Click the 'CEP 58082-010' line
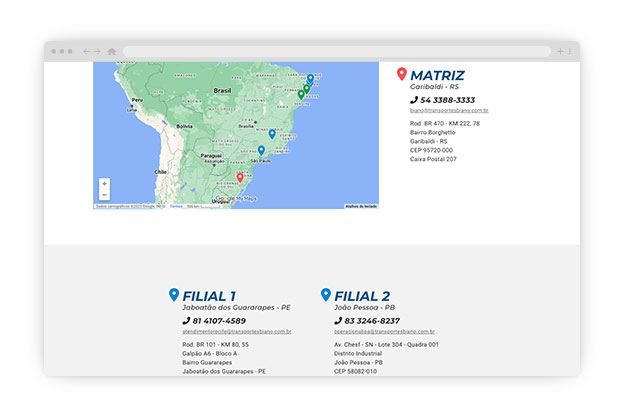 pos(355,371)
